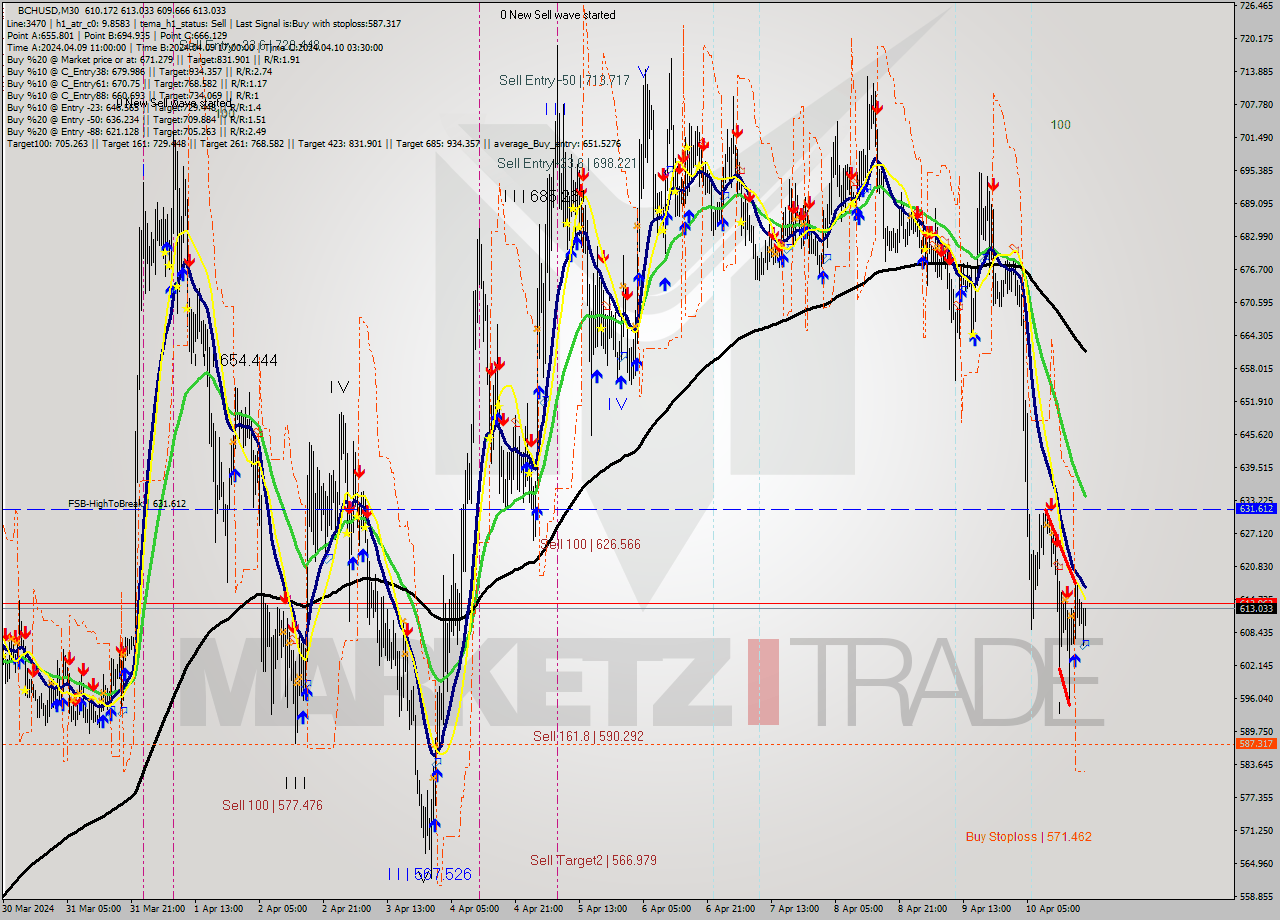Click the black 'I I I' label near 2 Apr 05:00
This screenshot has height=920, width=1280.
295,783
